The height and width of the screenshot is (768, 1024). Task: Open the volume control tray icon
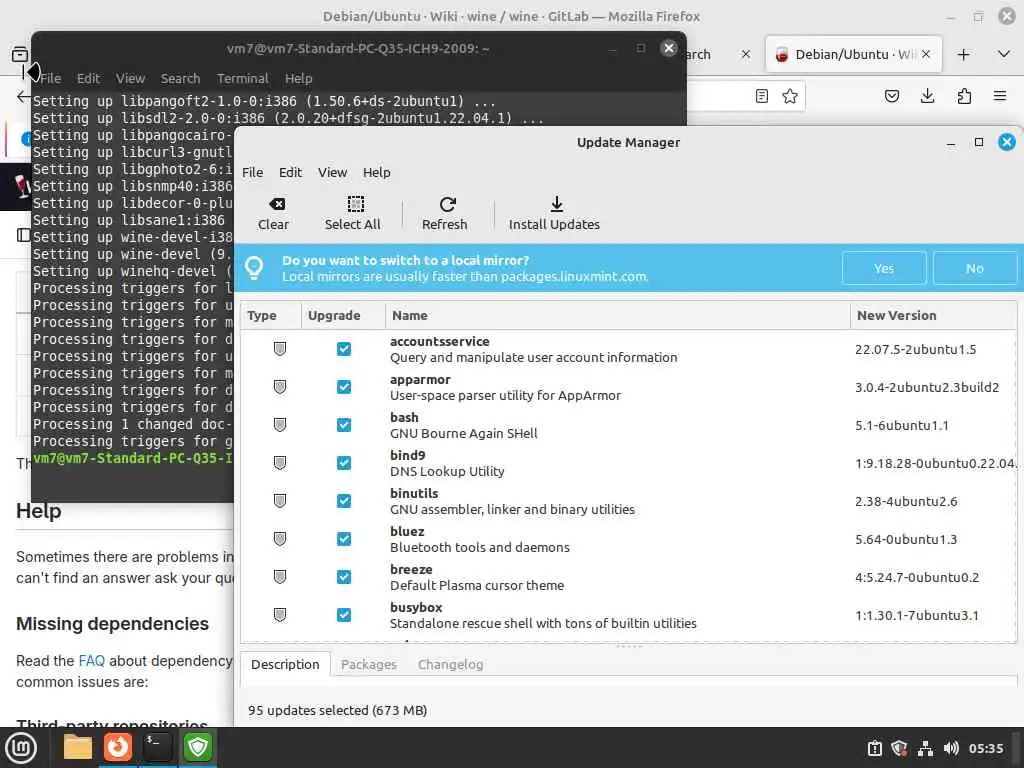pyautogui.click(x=951, y=748)
